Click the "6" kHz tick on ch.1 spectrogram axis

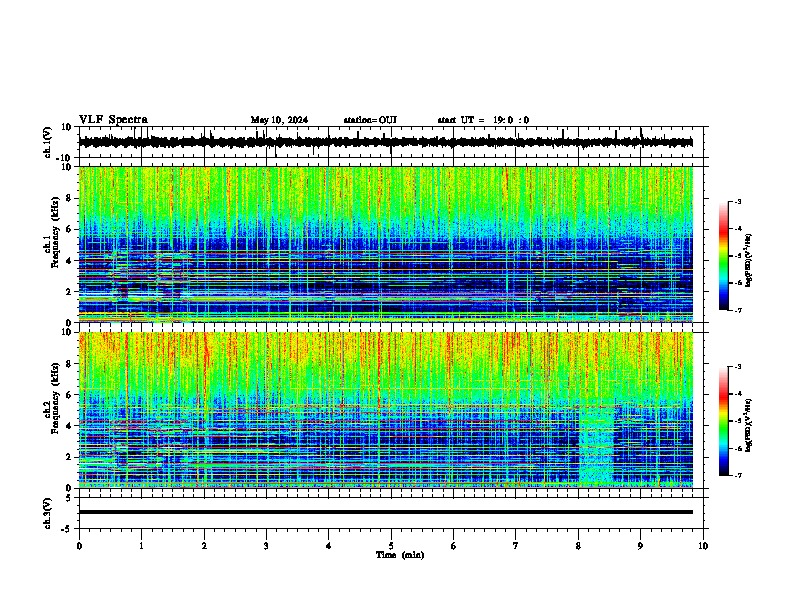[x=70, y=230]
